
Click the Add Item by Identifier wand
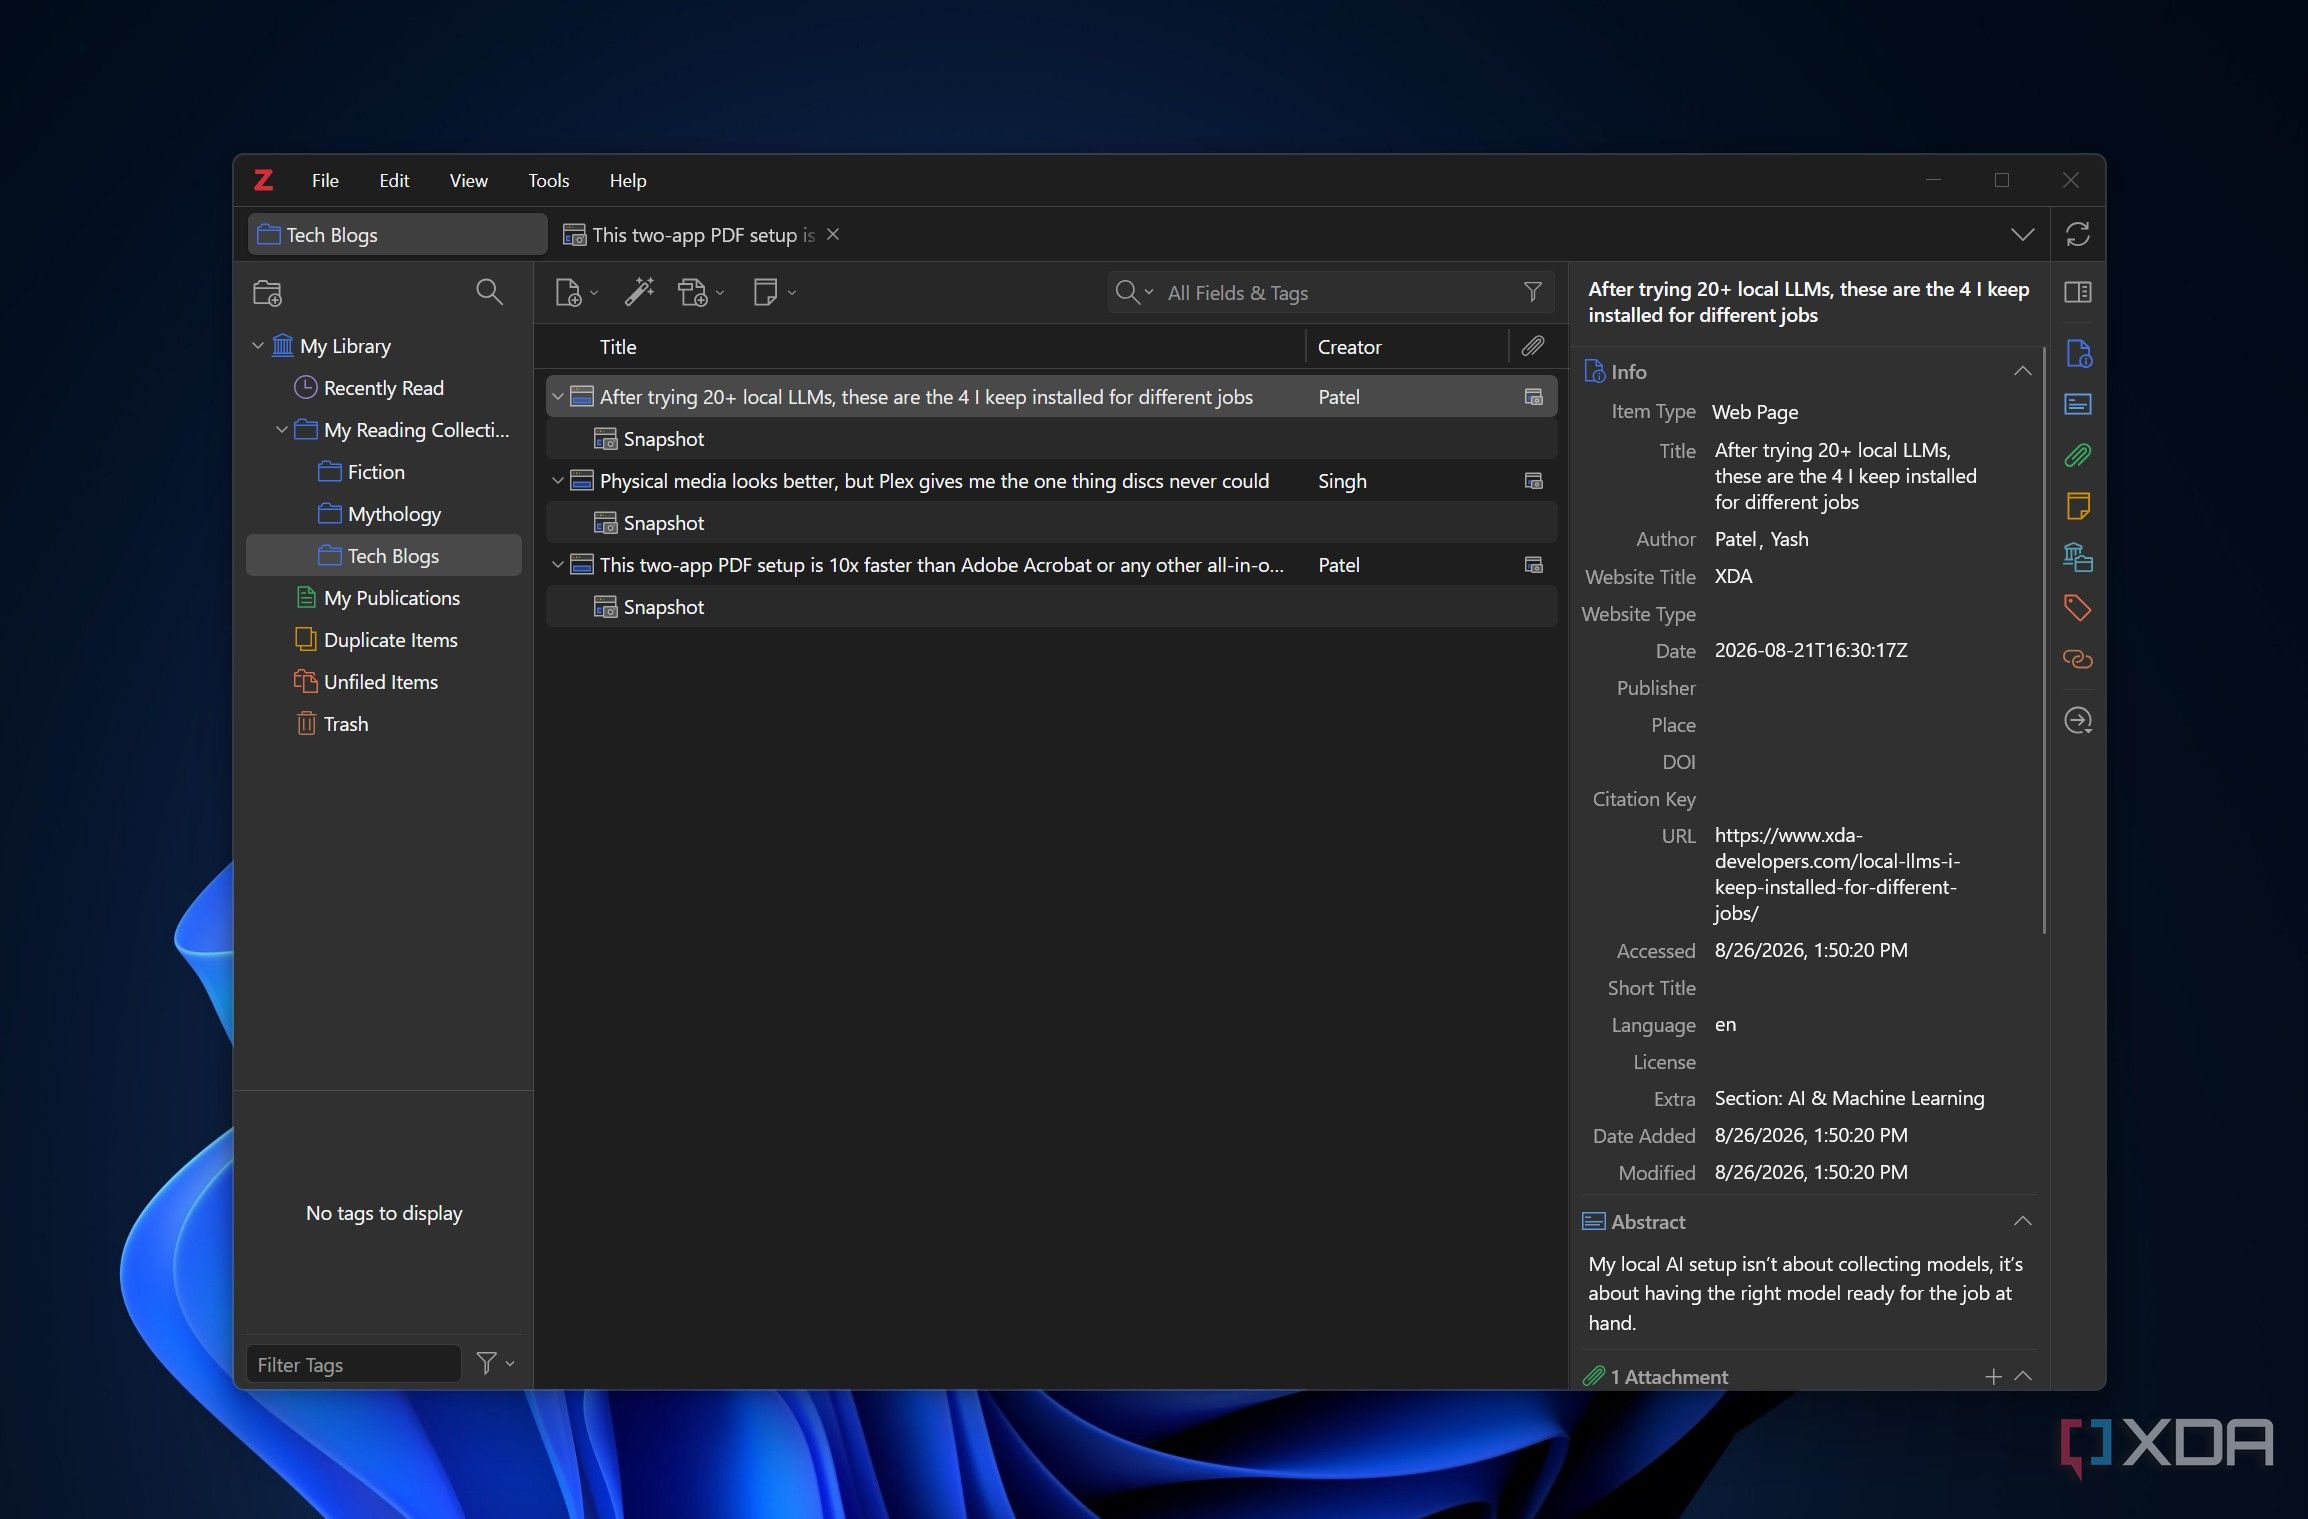click(x=639, y=292)
